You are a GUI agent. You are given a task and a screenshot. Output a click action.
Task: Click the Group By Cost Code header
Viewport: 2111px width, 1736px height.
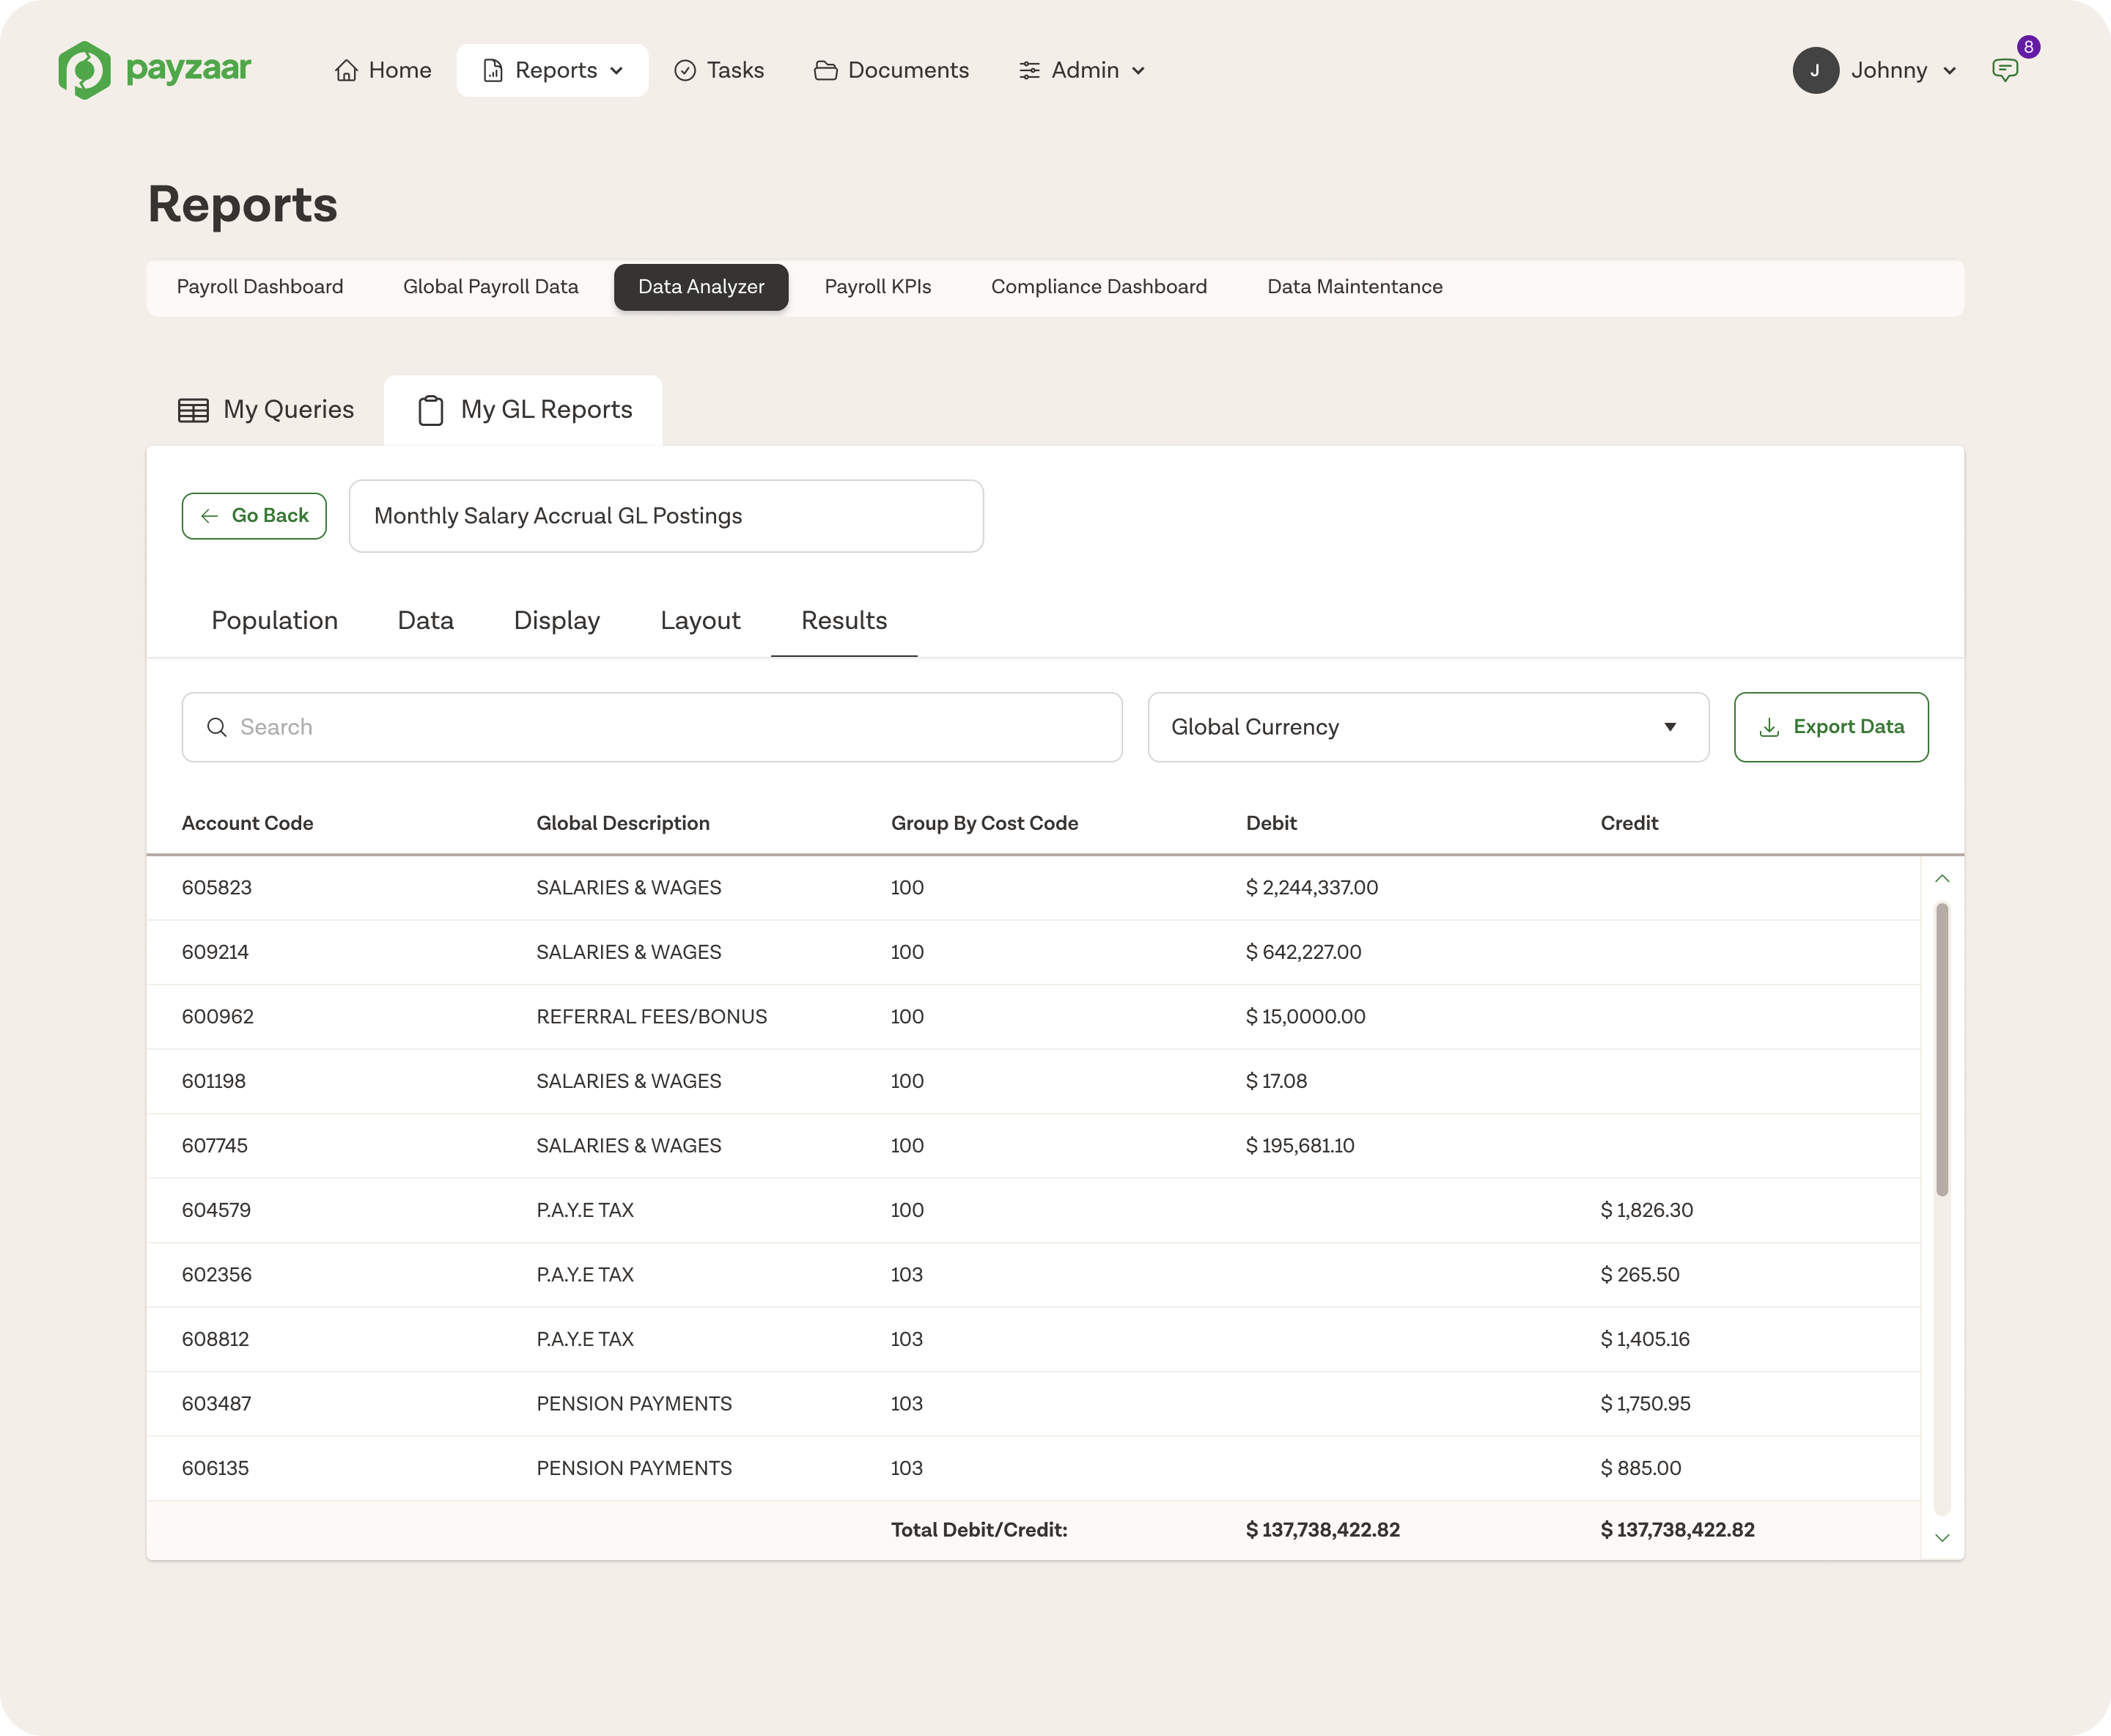point(984,823)
